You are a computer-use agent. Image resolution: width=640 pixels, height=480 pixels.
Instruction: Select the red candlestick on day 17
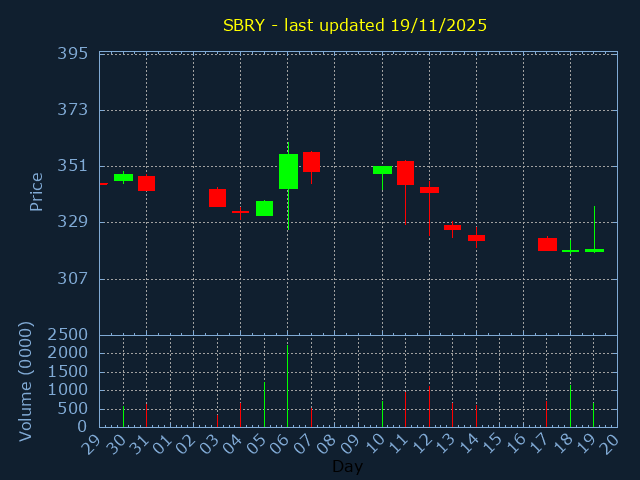pos(547,244)
